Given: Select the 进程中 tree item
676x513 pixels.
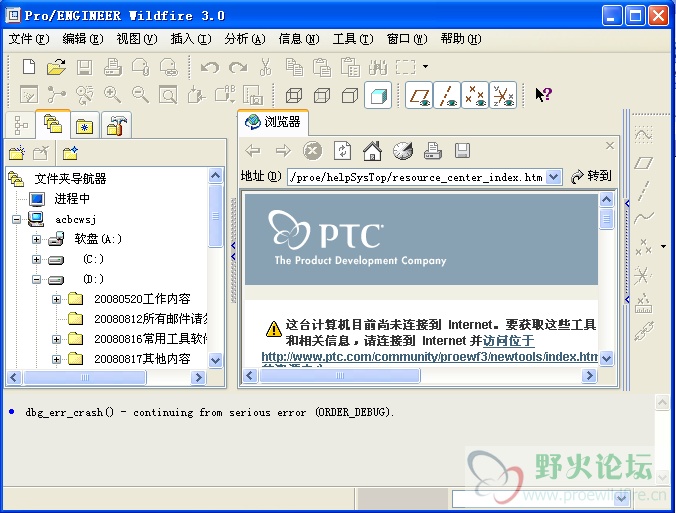Looking at the screenshot, I should pos(72,199).
